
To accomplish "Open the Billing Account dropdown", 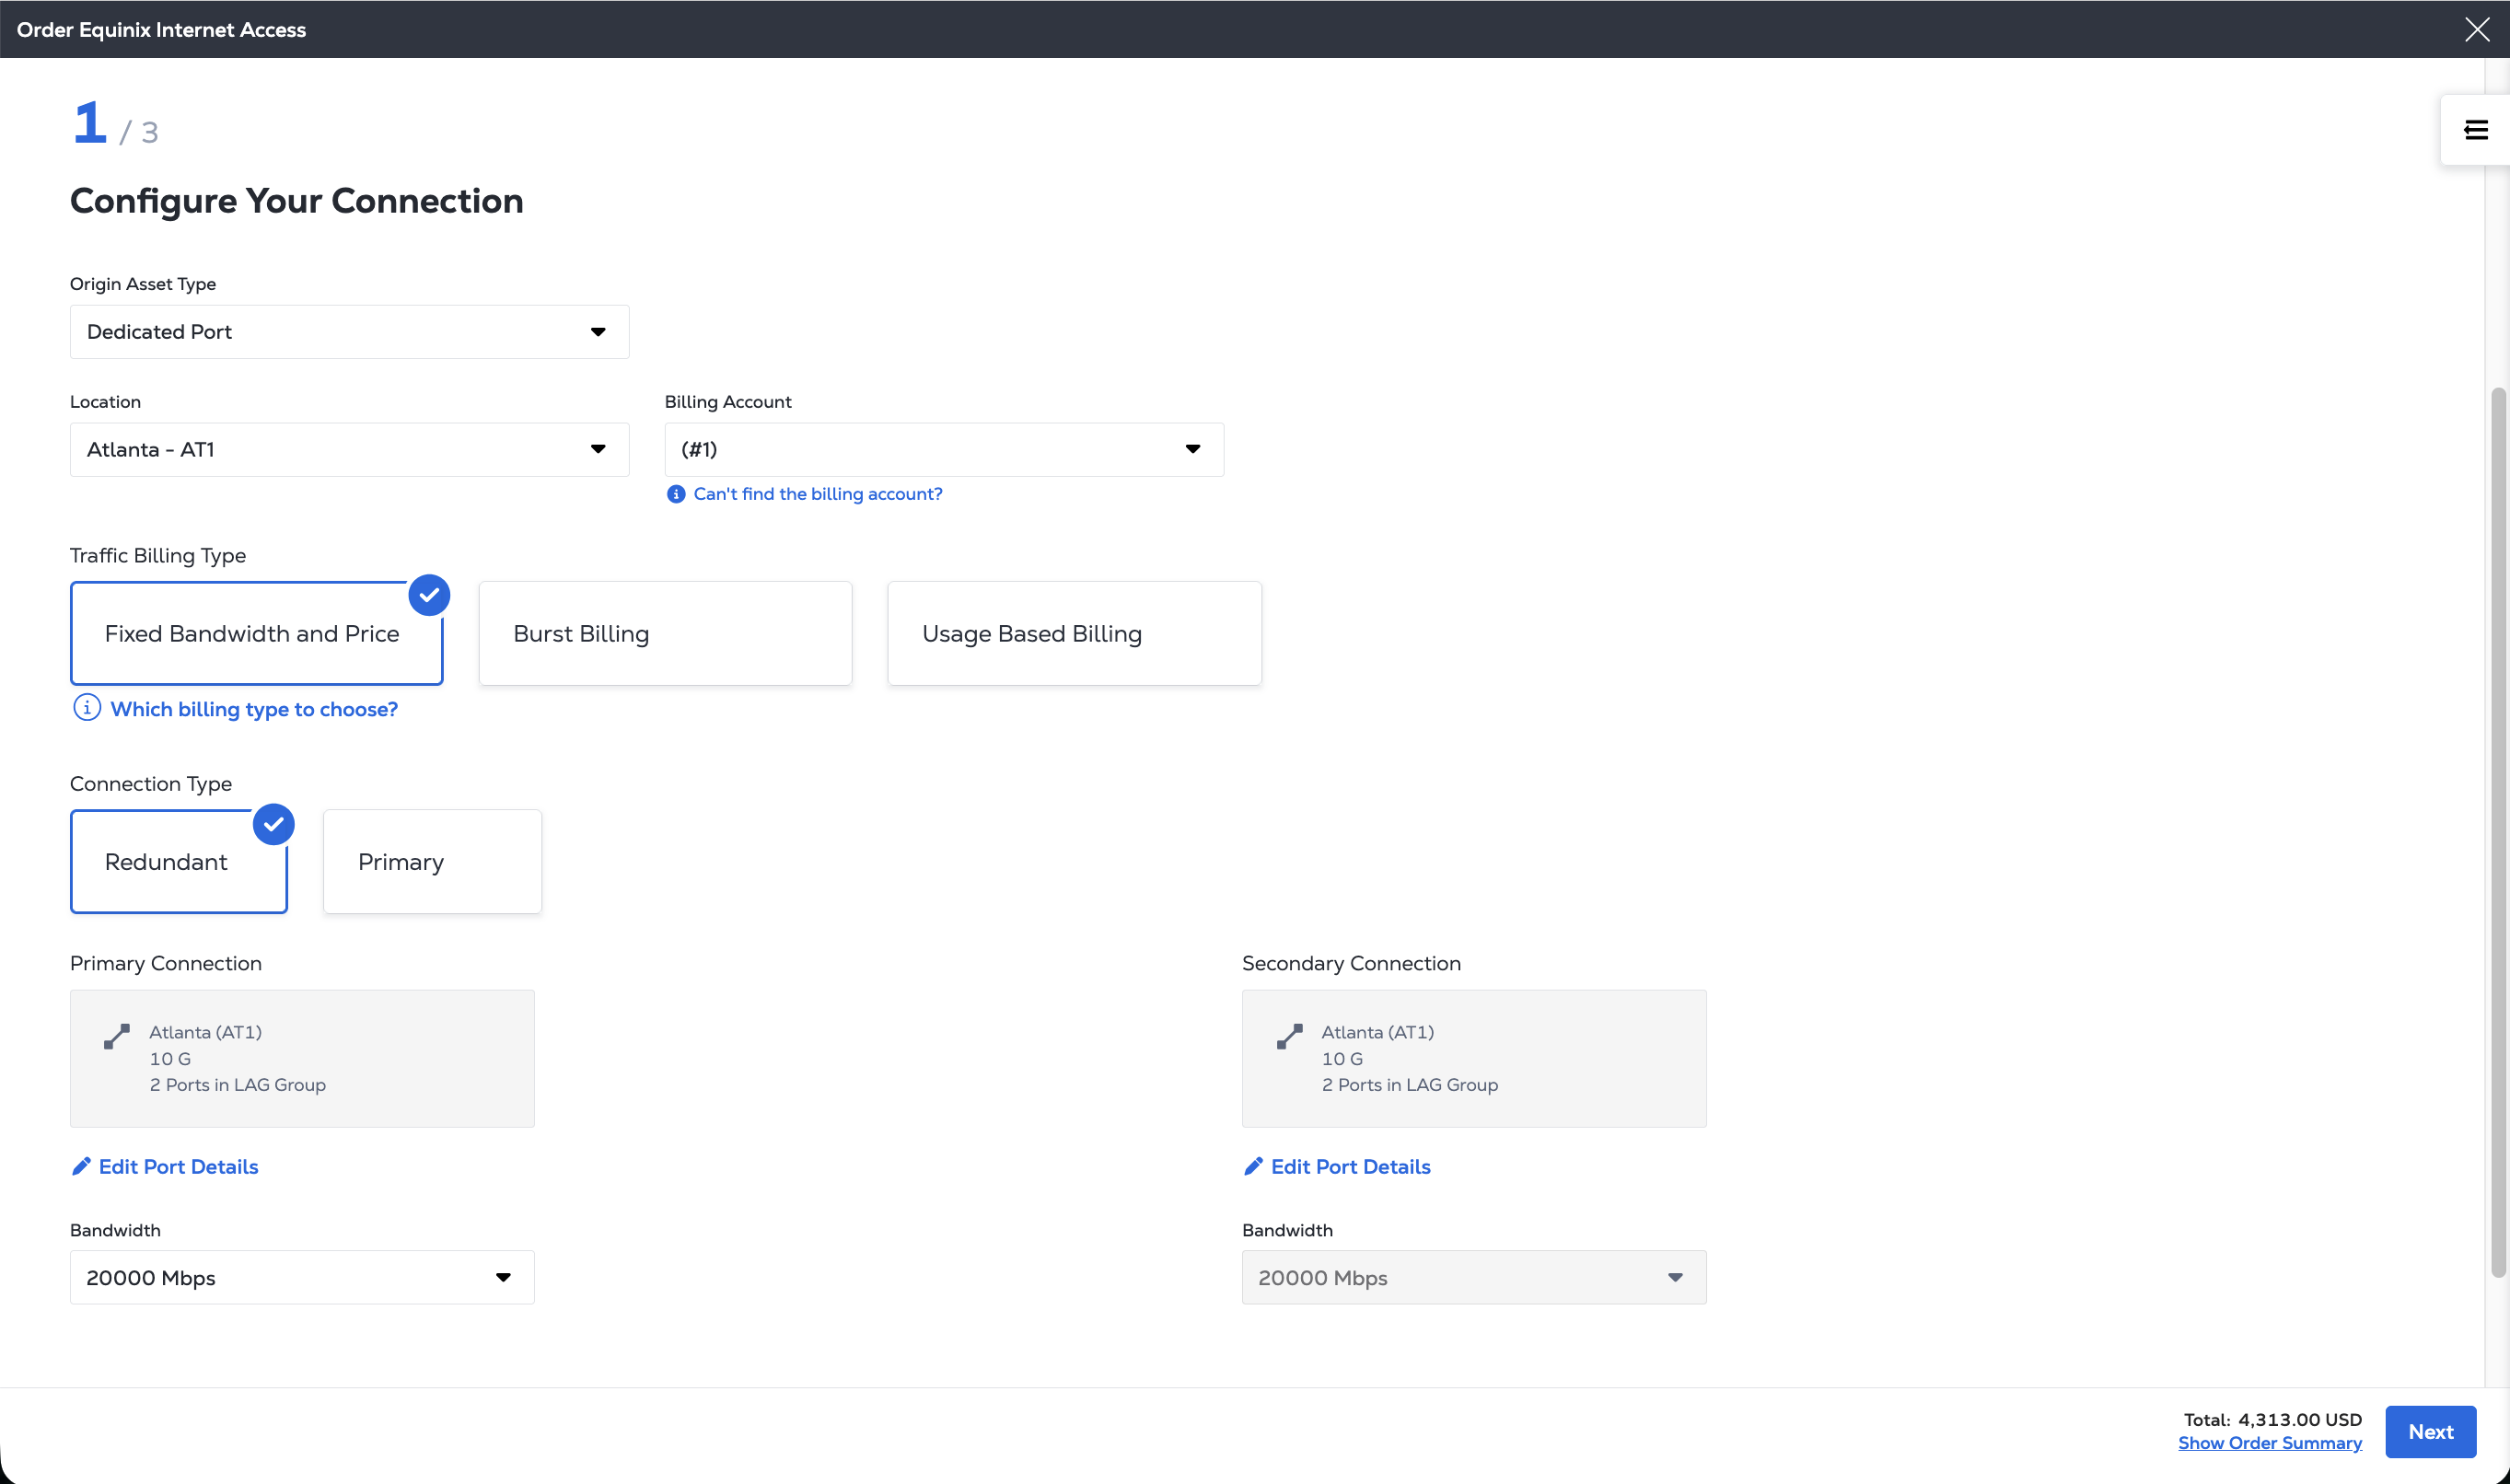I will pos(943,449).
